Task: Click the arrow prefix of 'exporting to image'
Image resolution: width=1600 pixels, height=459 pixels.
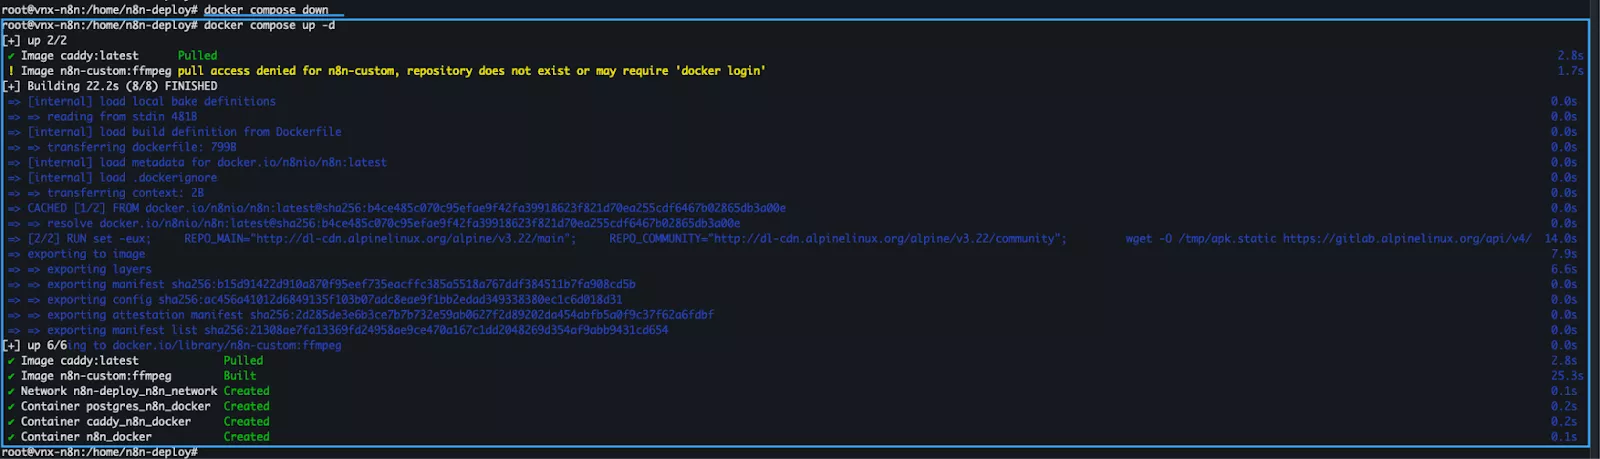Action: click(14, 254)
